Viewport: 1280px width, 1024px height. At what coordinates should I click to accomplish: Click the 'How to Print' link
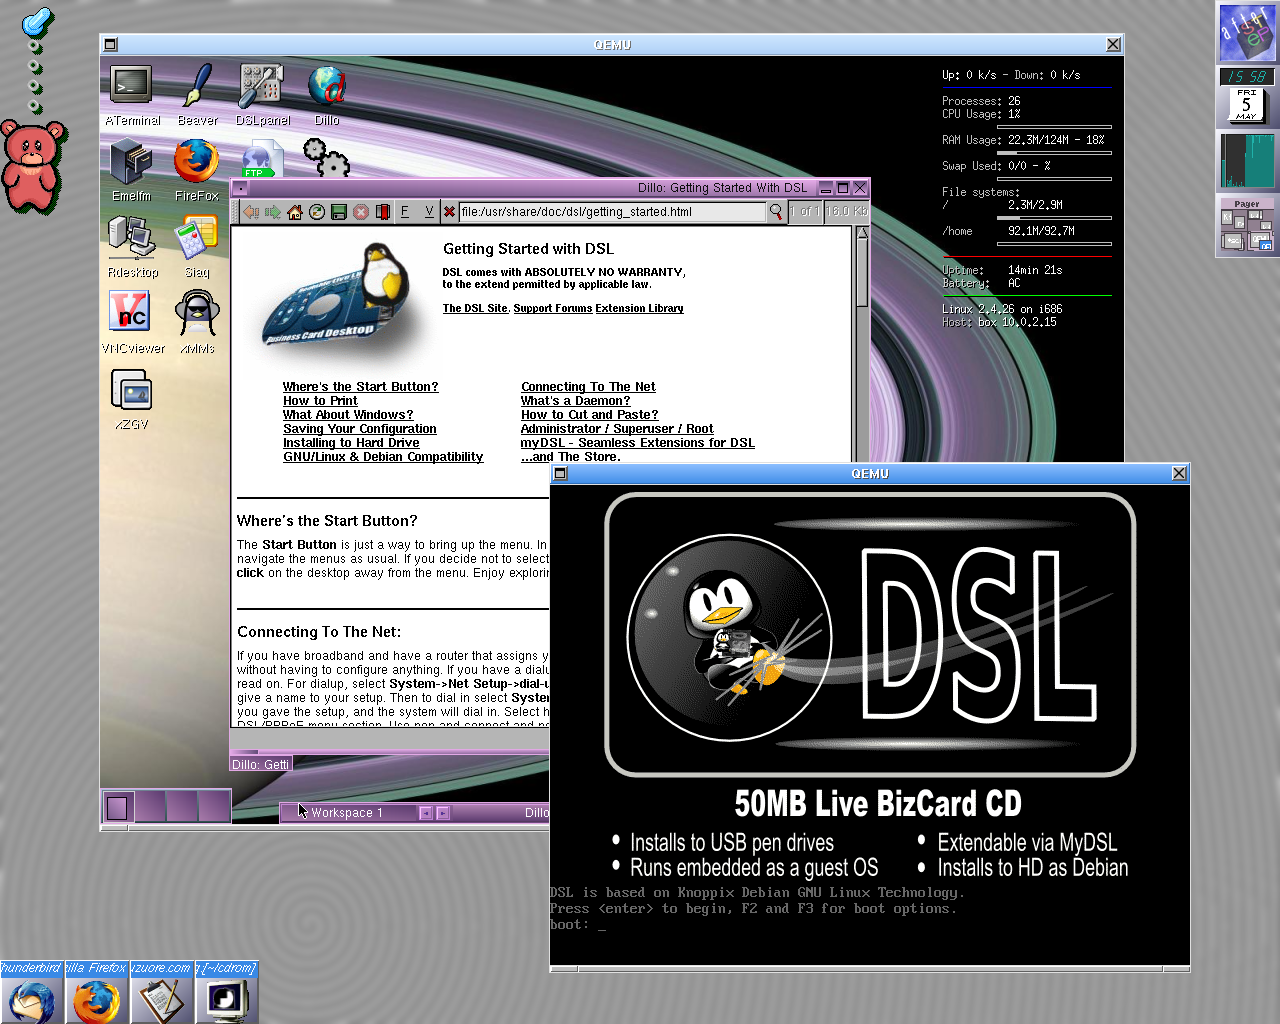320,401
